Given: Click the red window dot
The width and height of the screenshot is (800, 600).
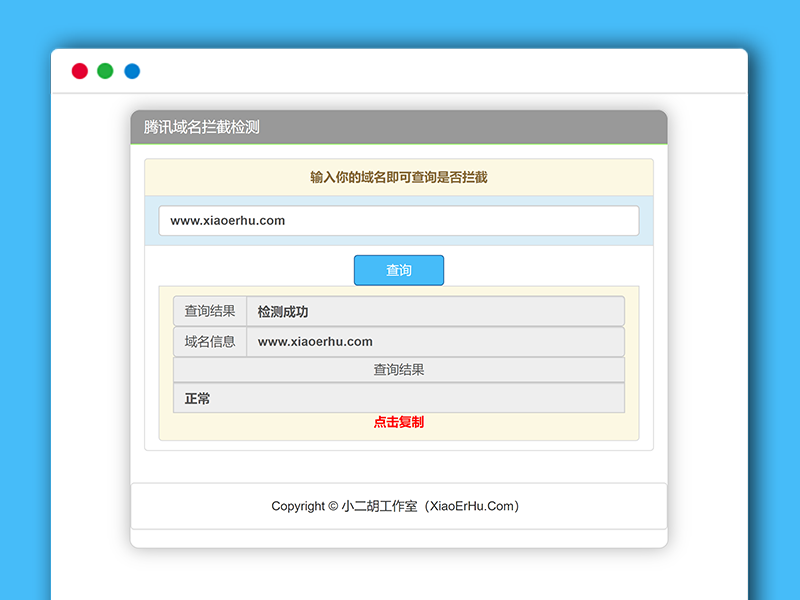Looking at the screenshot, I should [80, 71].
